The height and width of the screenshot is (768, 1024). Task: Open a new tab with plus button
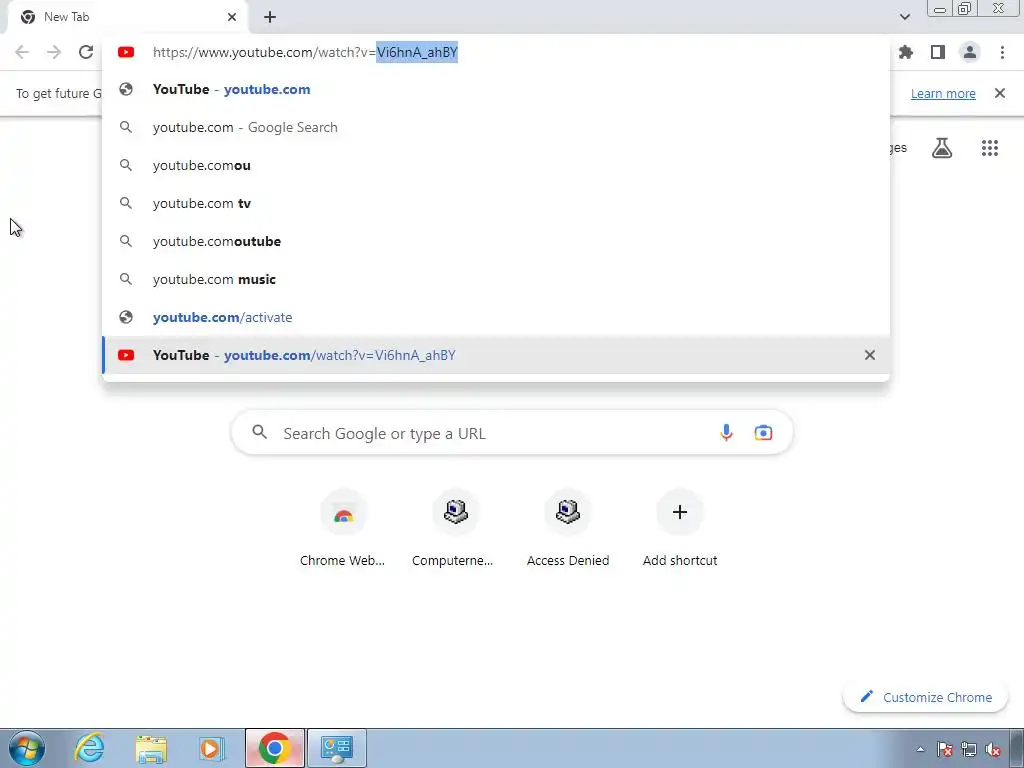point(270,17)
